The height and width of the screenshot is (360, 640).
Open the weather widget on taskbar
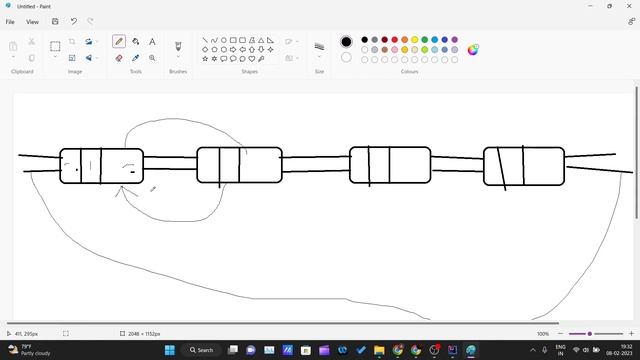pos(29,350)
